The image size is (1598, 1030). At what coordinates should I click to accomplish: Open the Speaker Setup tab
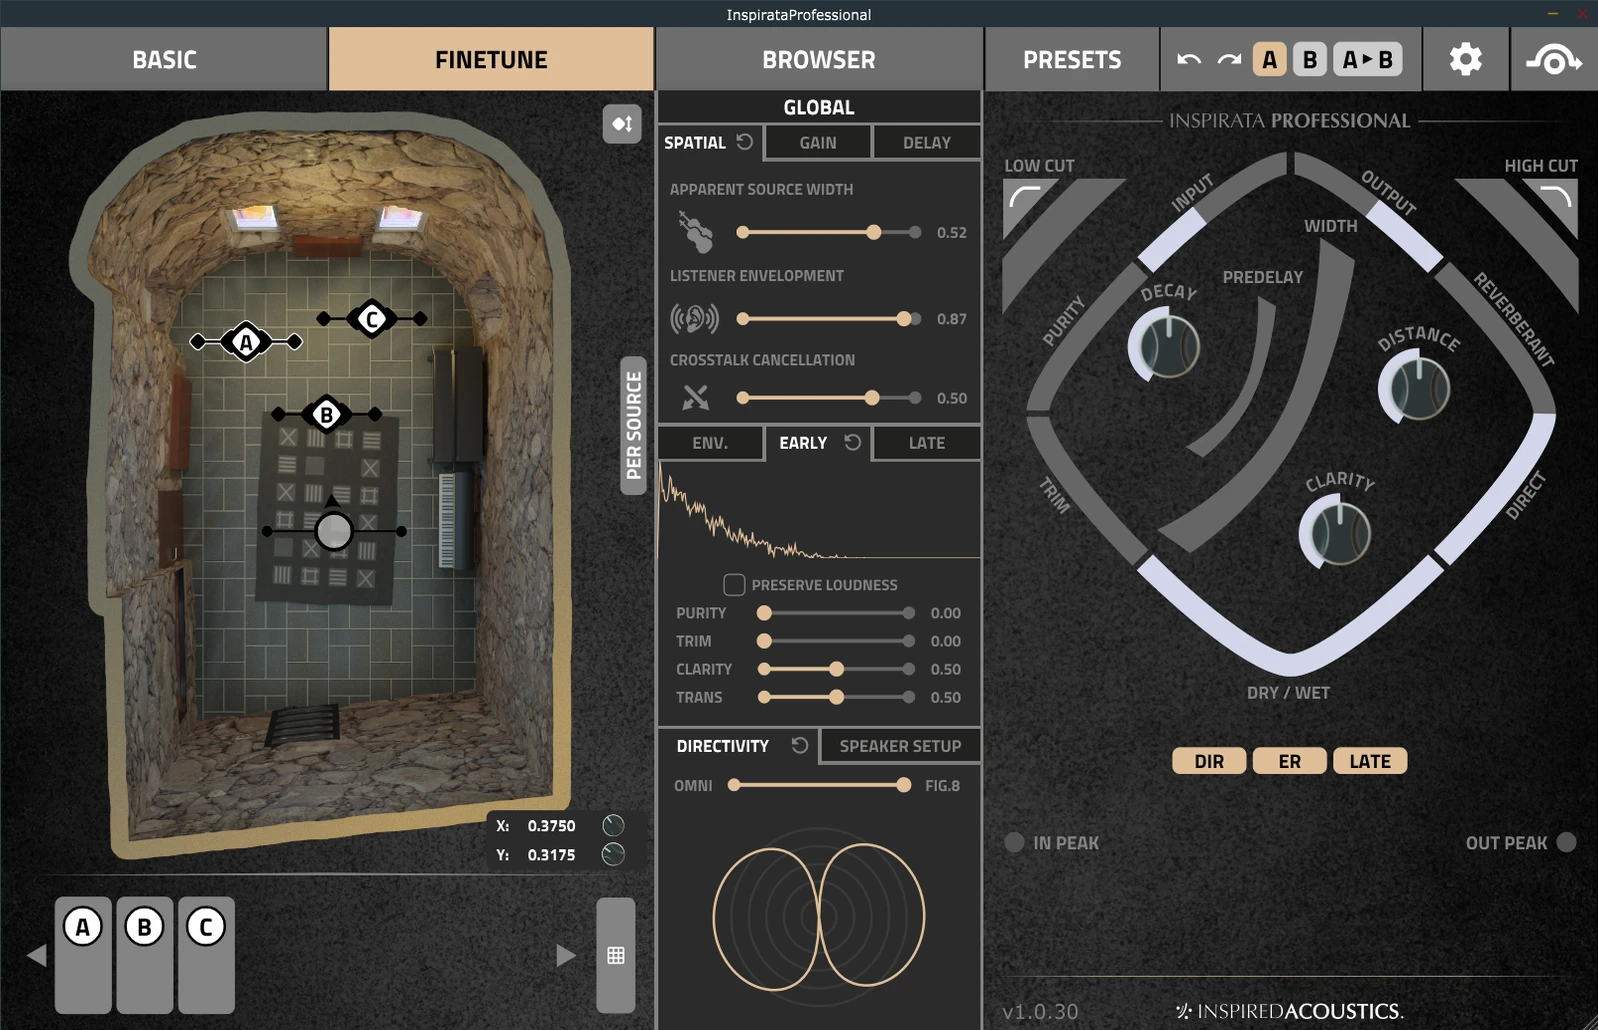coord(900,746)
